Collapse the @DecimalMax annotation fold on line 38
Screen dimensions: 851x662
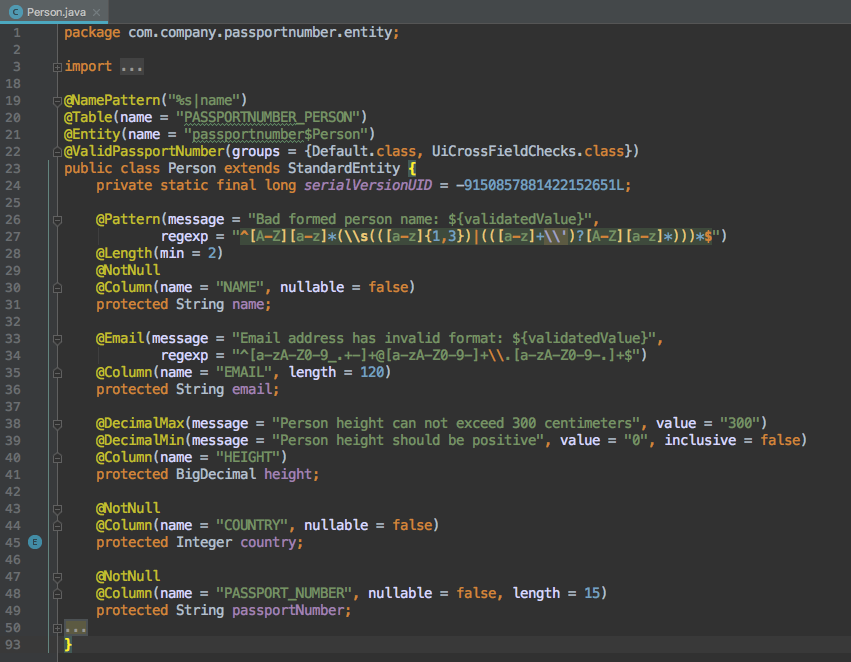57,422
